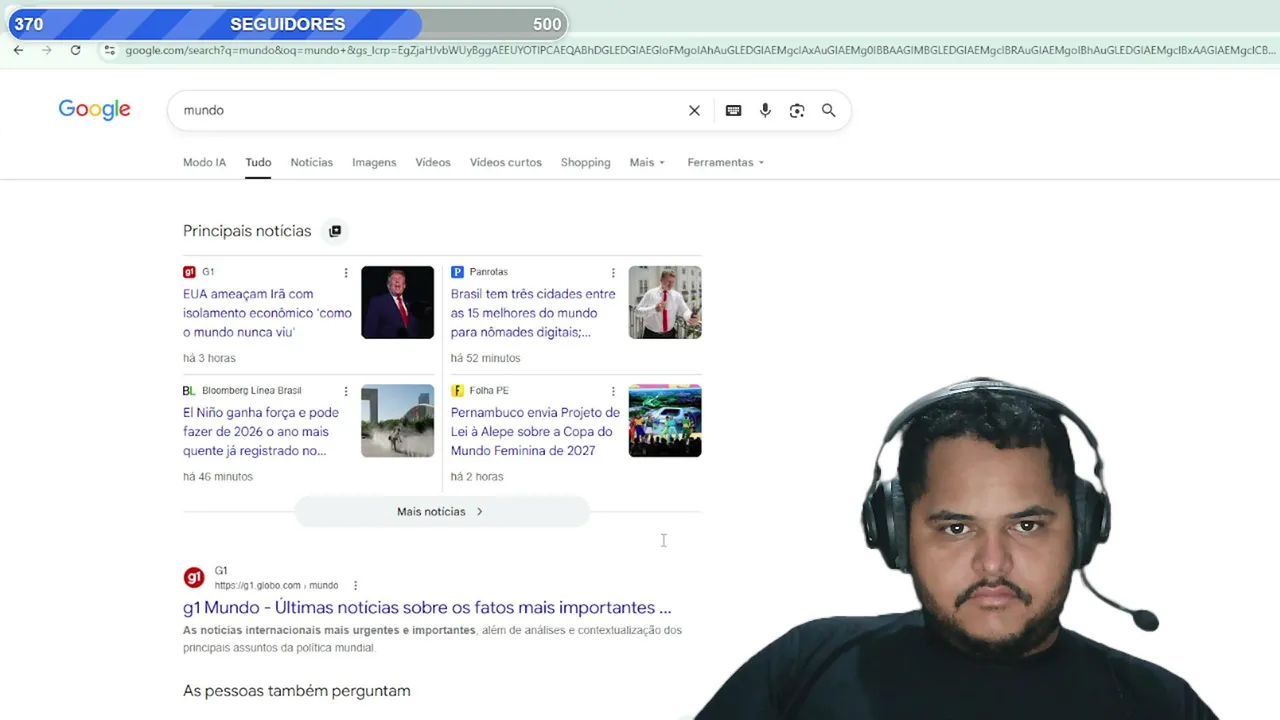Image resolution: width=1280 pixels, height=720 pixels.
Task: Click the Copa do Mundo Feminina story thumbnail
Action: [x=665, y=421]
